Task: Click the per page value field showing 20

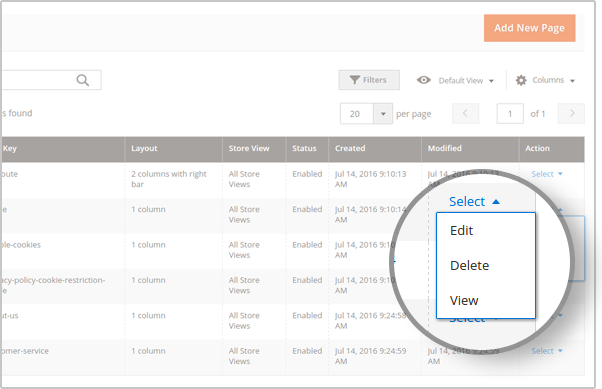Action: click(357, 114)
